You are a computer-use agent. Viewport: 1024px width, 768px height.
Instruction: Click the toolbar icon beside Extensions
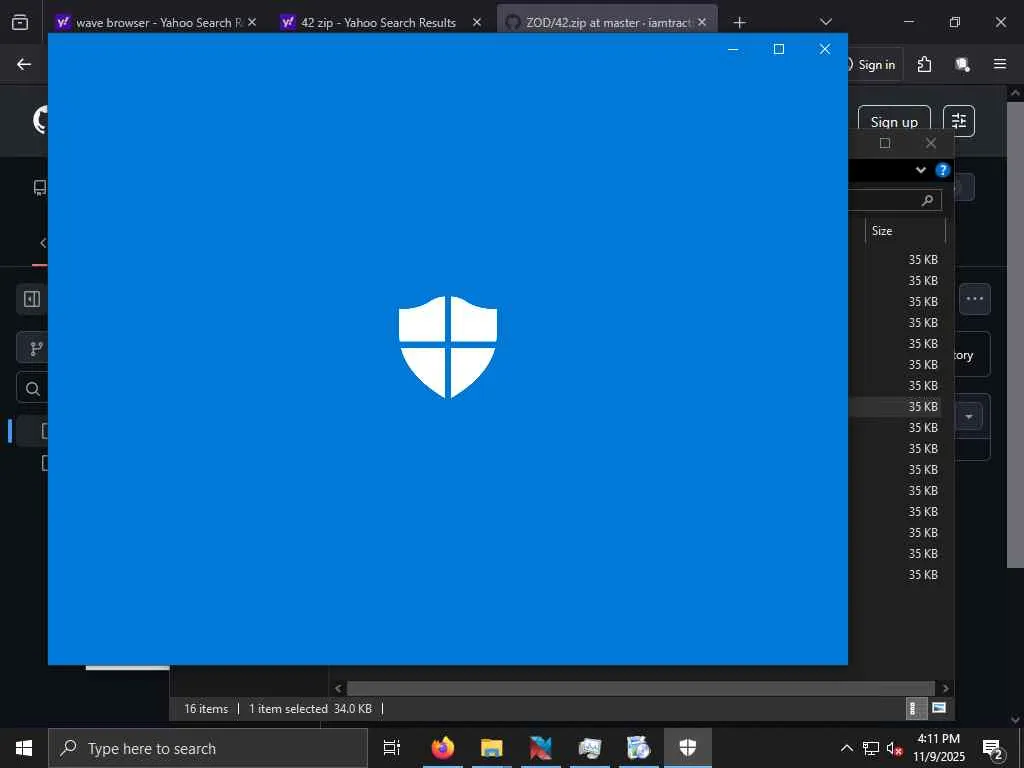point(962,64)
